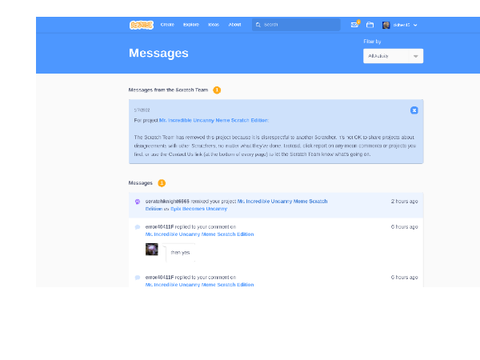The height and width of the screenshot is (360, 480).
Task: Click the search magnifier icon
Action: pos(258,25)
